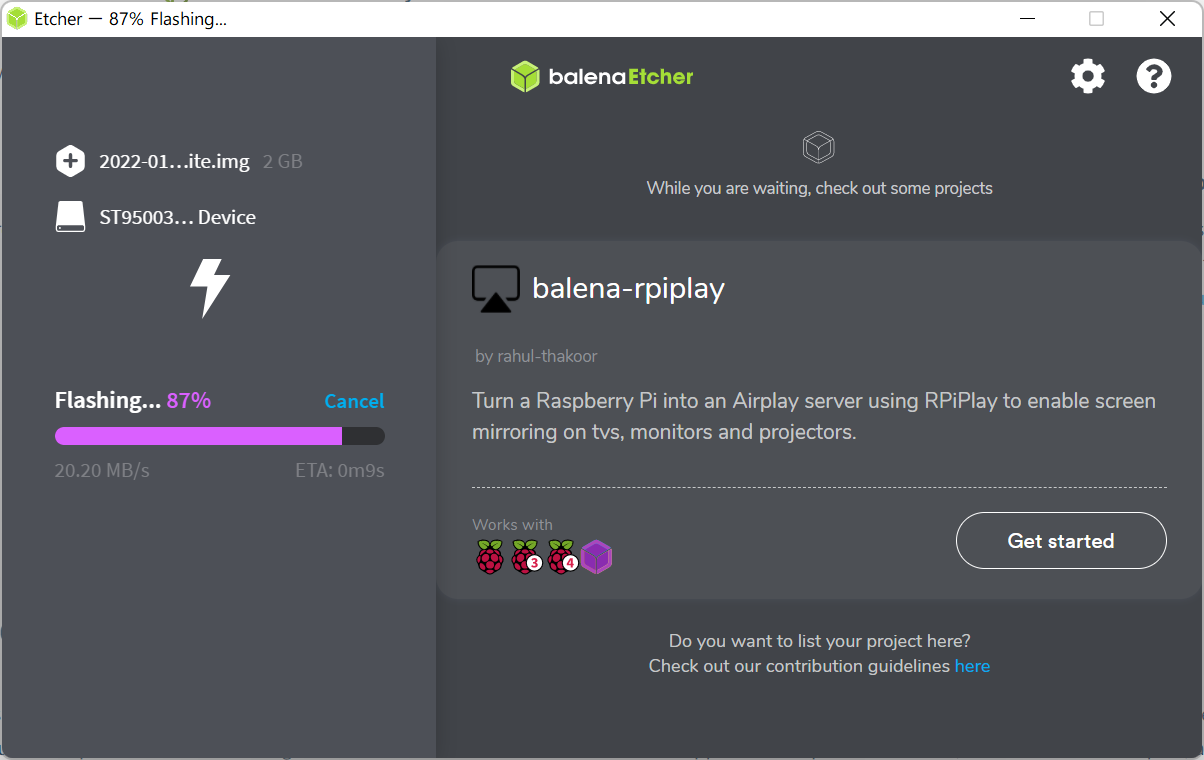Click the balenaEtcher logo
1204x760 pixels.
click(x=602, y=77)
